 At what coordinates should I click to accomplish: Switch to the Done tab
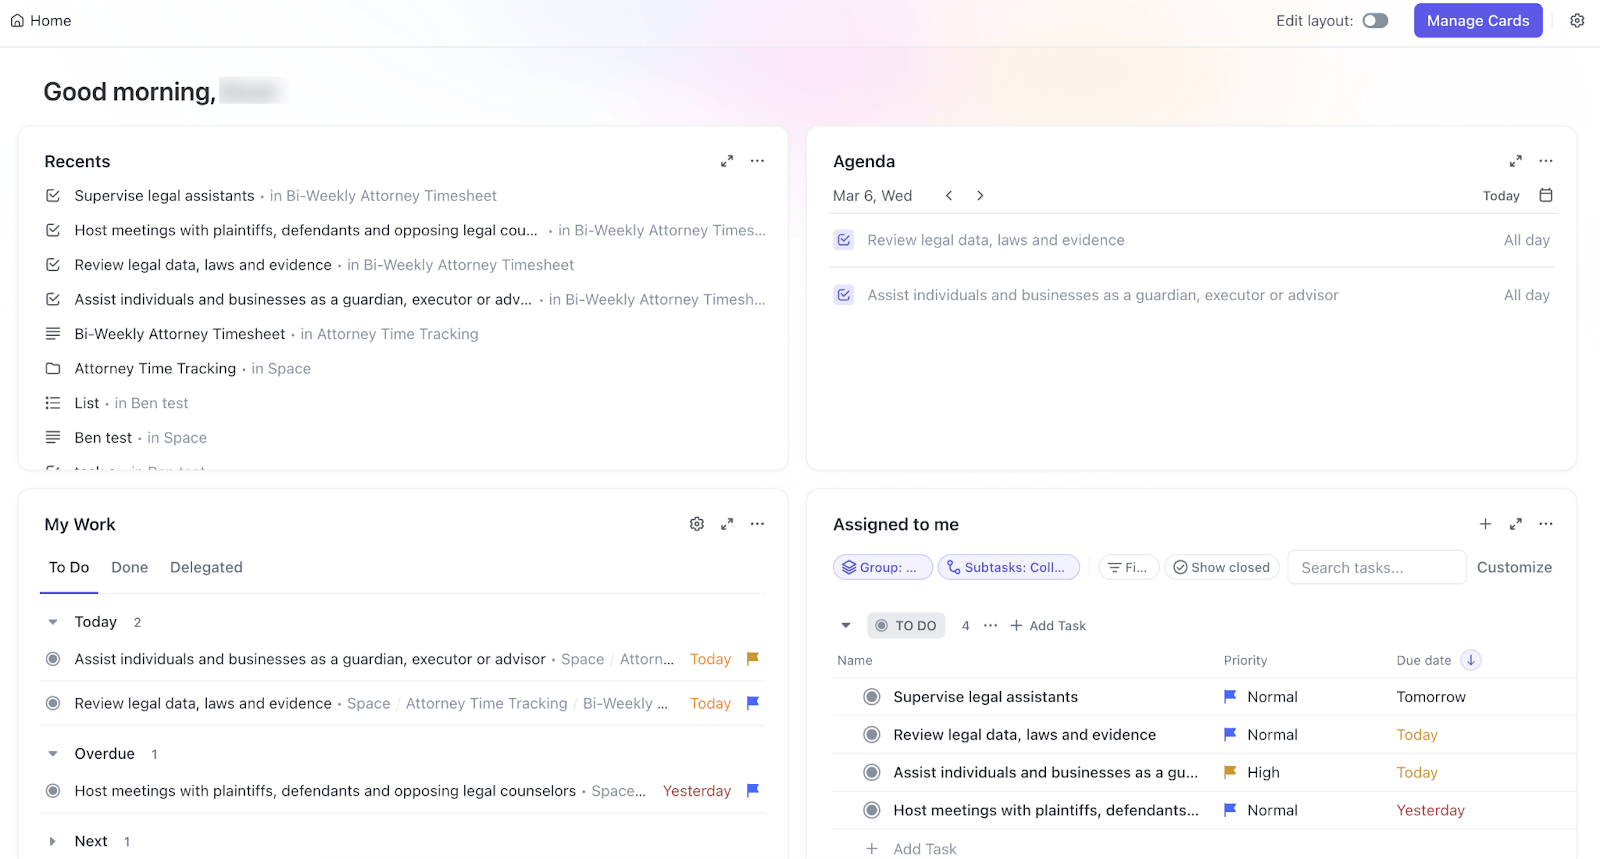pyautogui.click(x=129, y=567)
